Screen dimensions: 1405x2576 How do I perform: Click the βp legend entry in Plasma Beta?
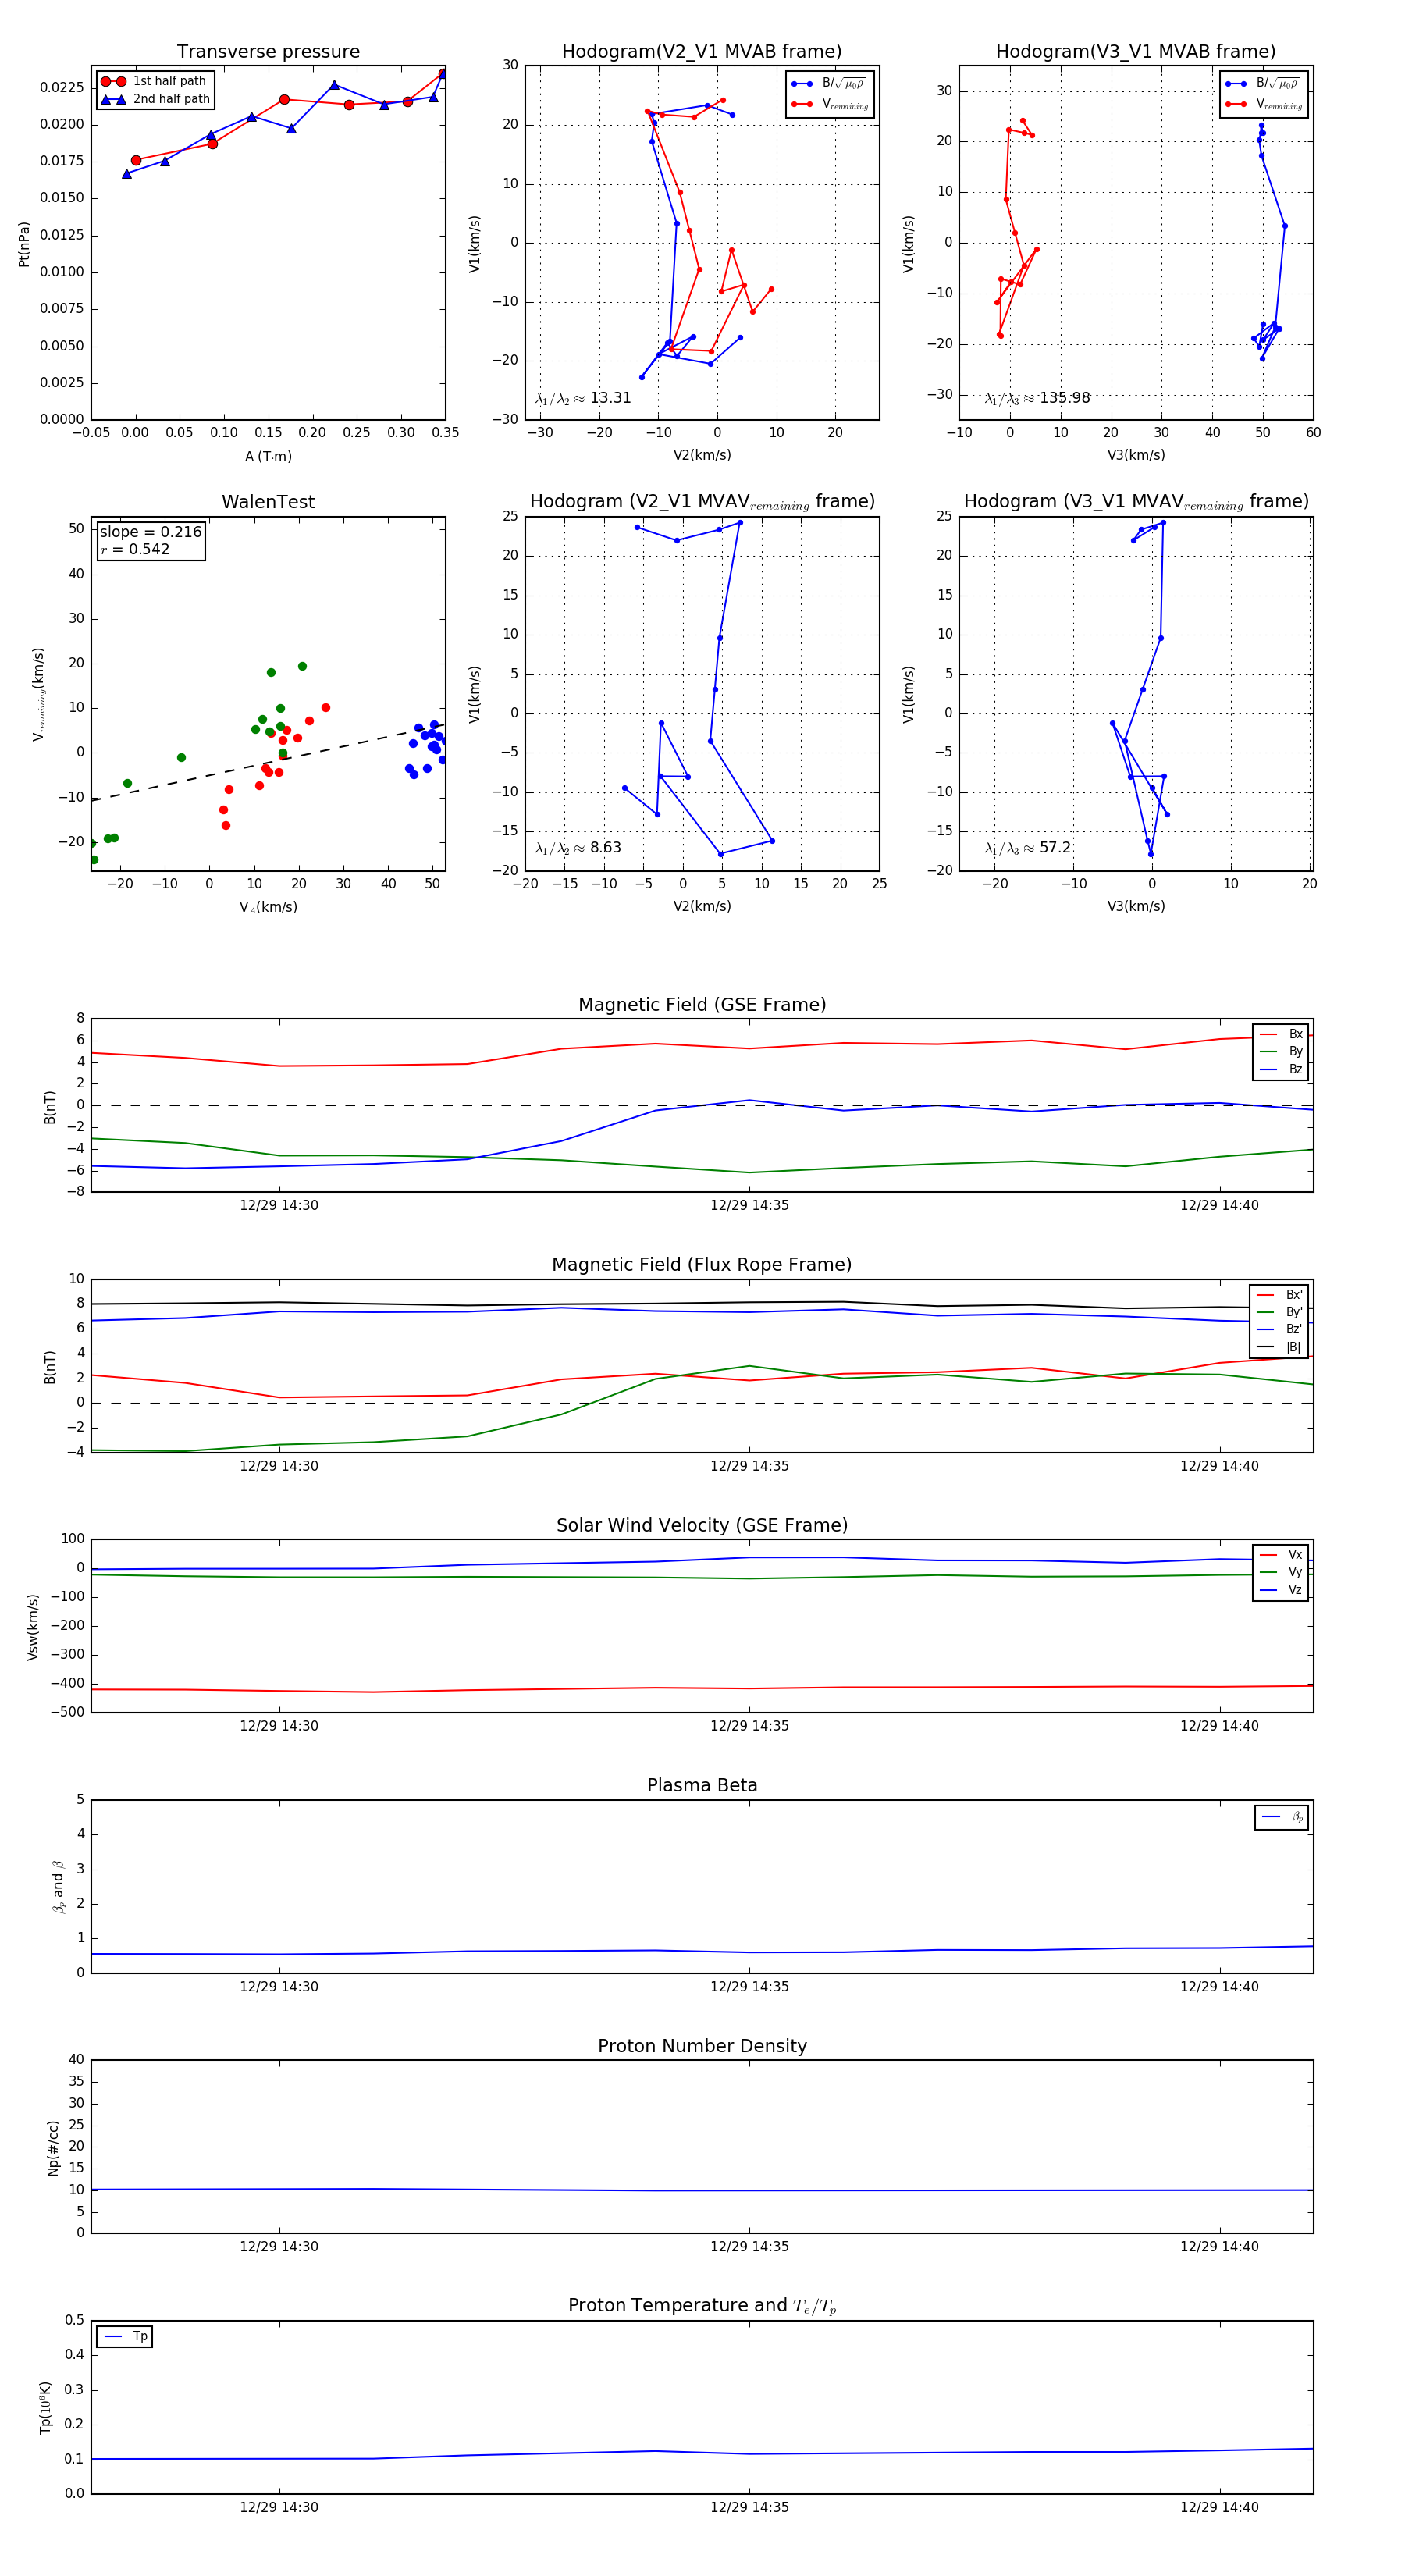[x=1283, y=1817]
